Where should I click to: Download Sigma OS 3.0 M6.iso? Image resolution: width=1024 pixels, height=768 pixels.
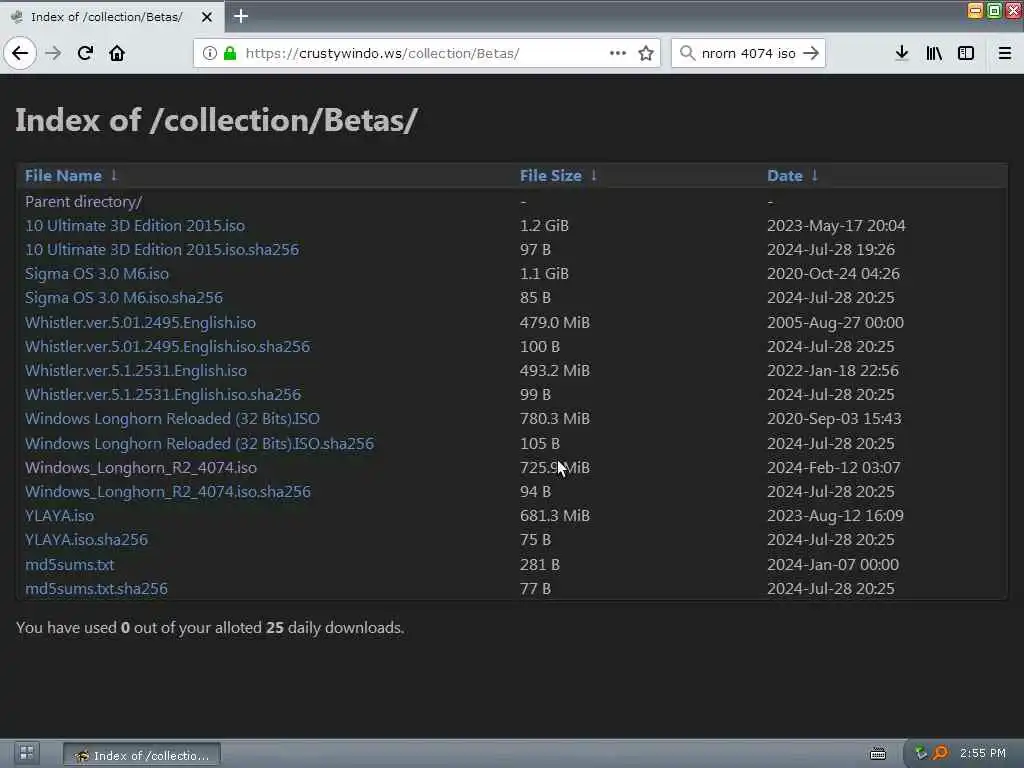click(x=97, y=274)
